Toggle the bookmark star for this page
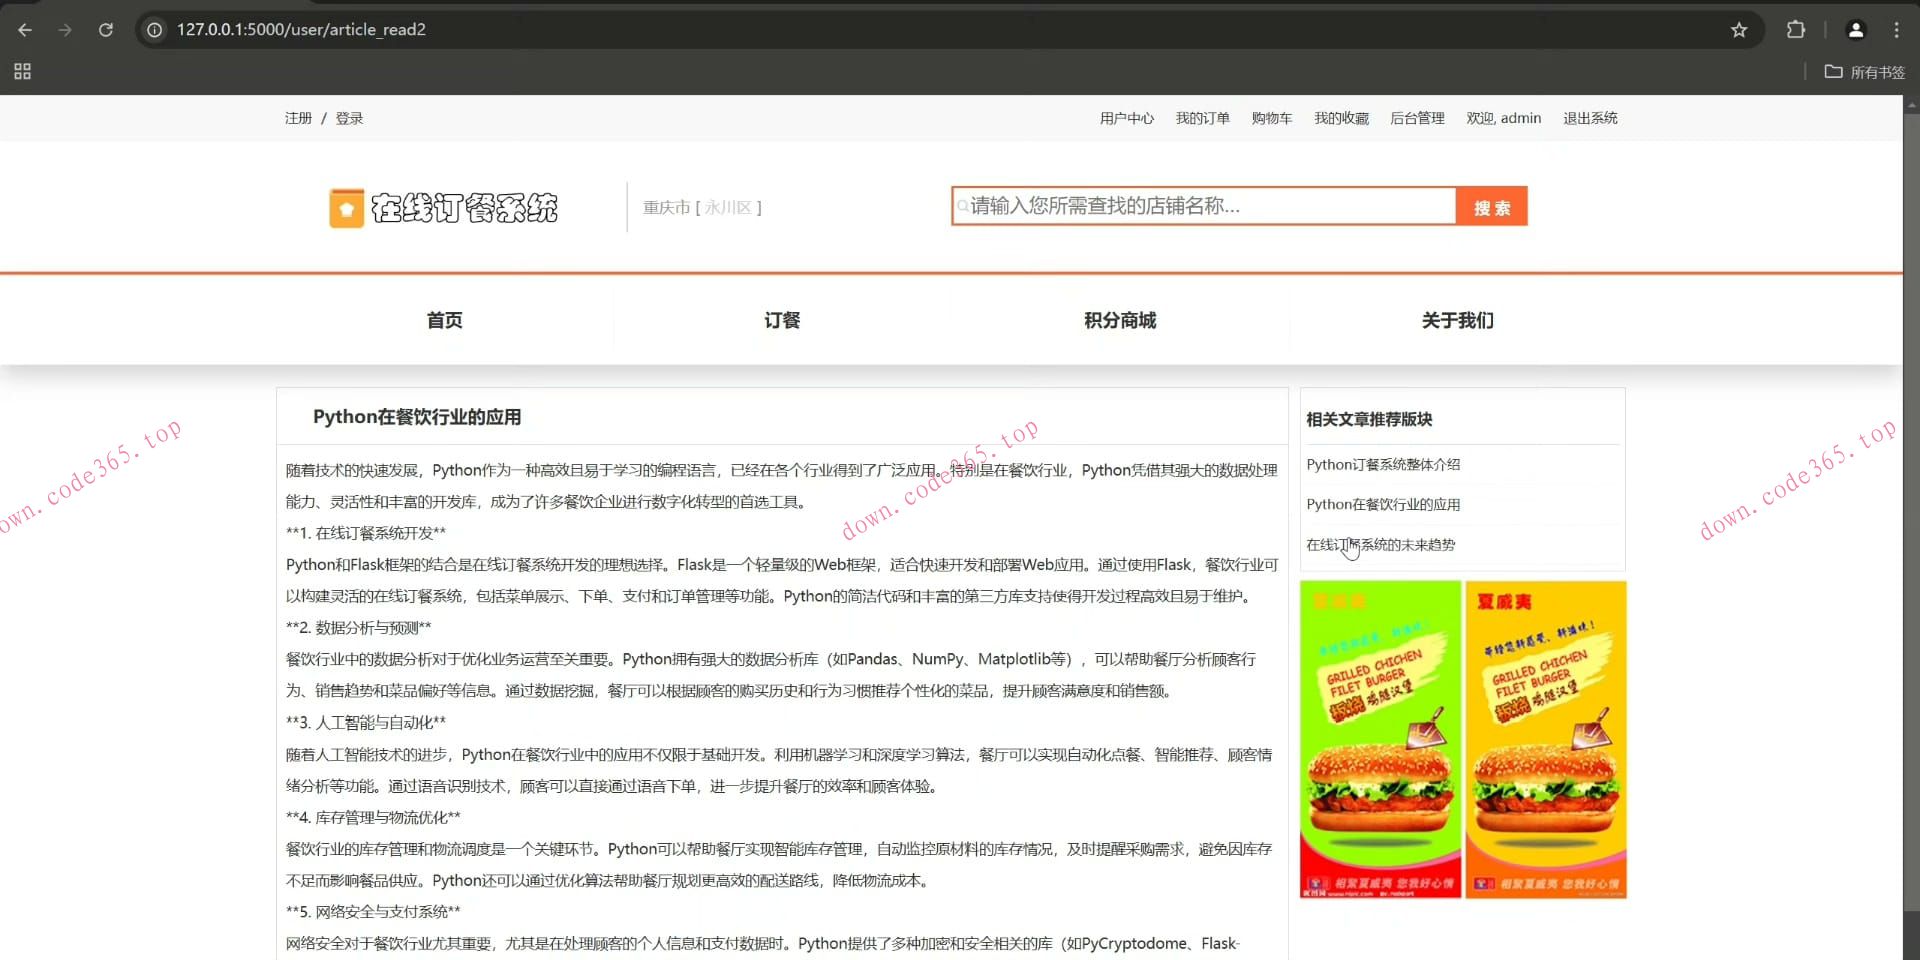 tap(1738, 30)
